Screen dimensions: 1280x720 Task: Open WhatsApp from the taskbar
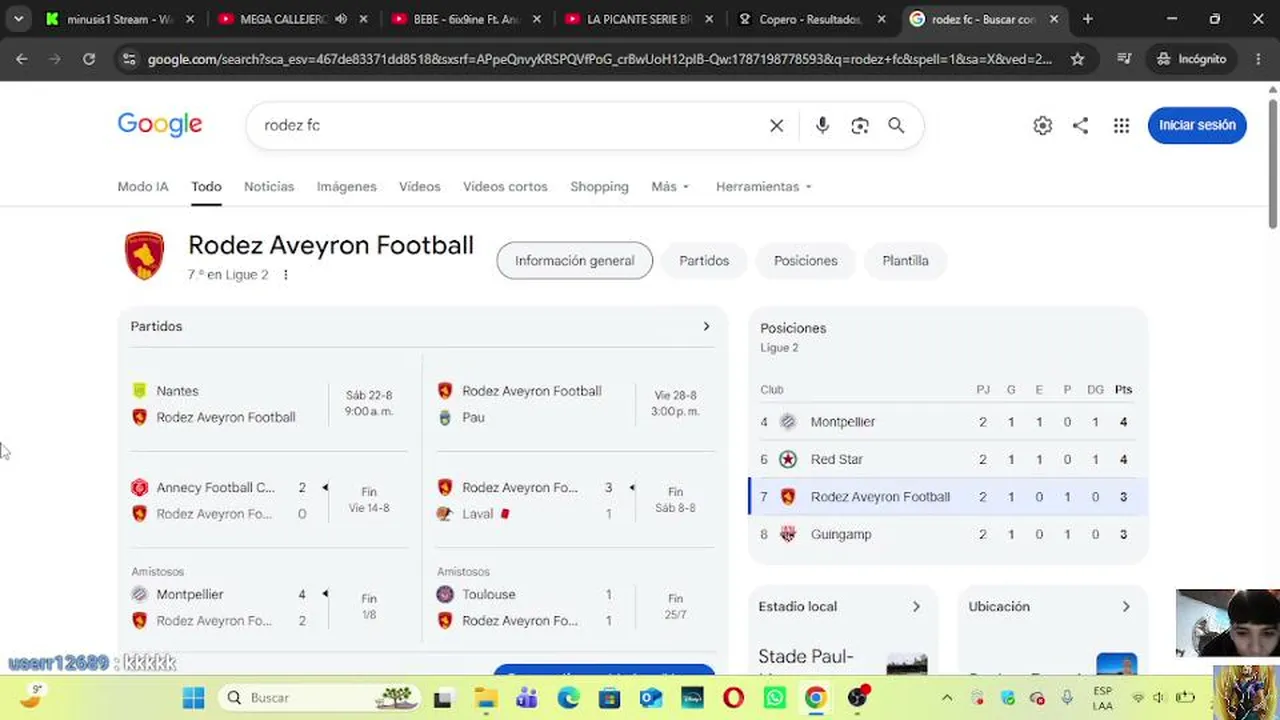[774, 697]
